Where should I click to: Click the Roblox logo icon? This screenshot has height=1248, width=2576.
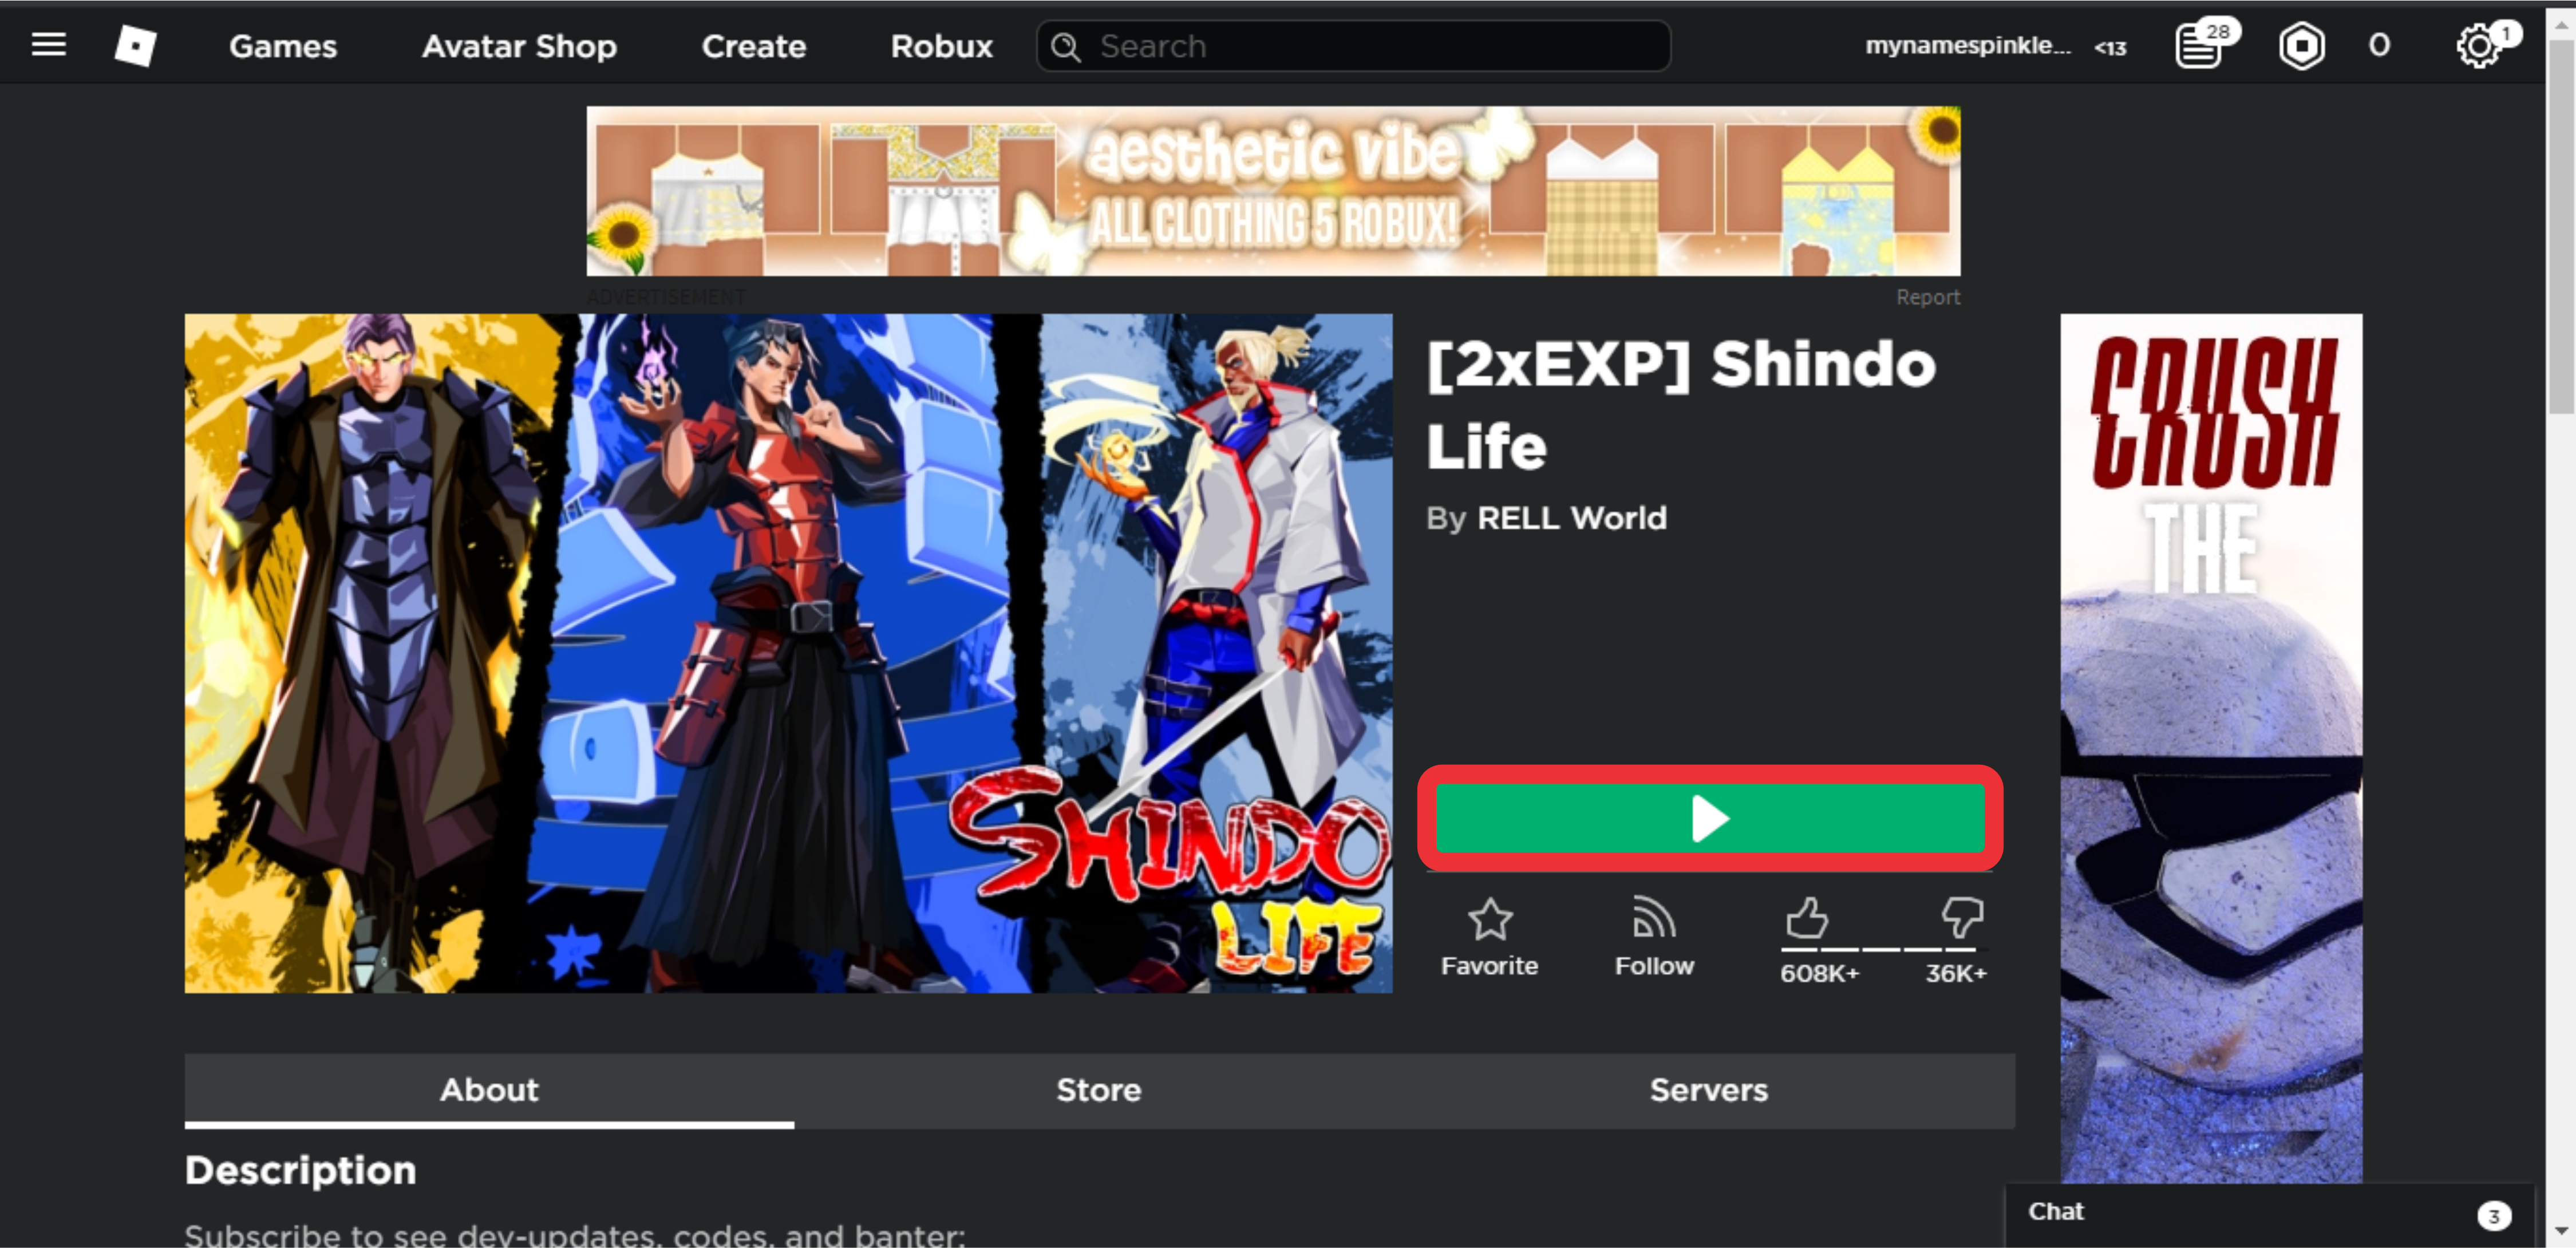(x=135, y=46)
